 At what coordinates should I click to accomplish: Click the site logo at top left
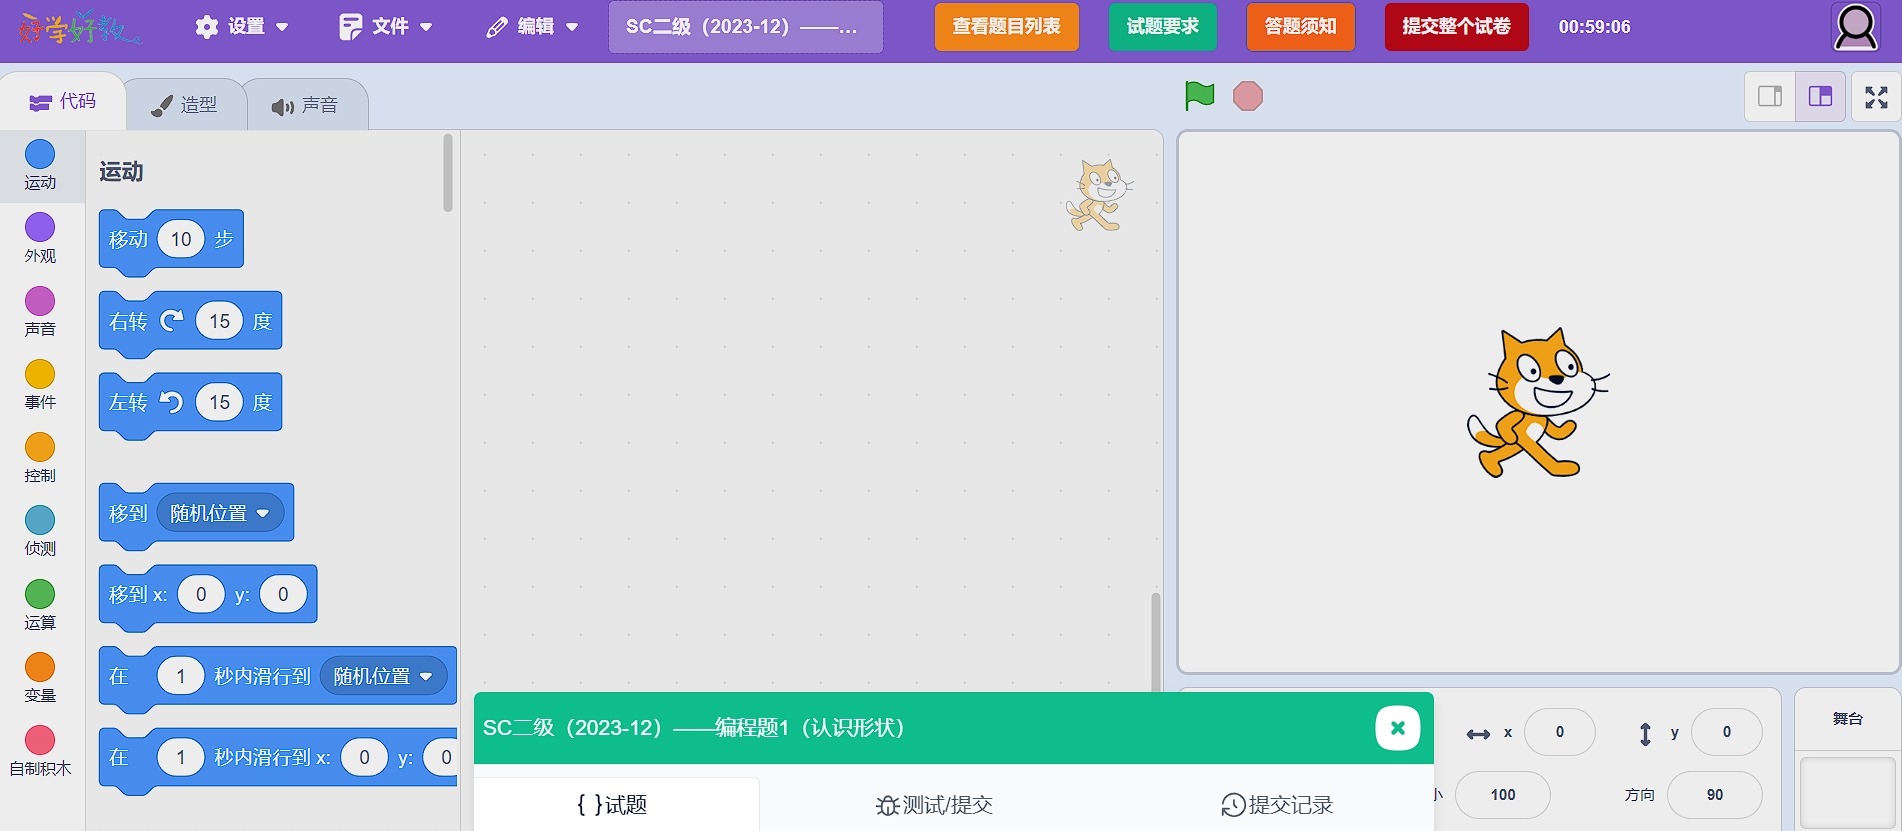click(x=80, y=28)
